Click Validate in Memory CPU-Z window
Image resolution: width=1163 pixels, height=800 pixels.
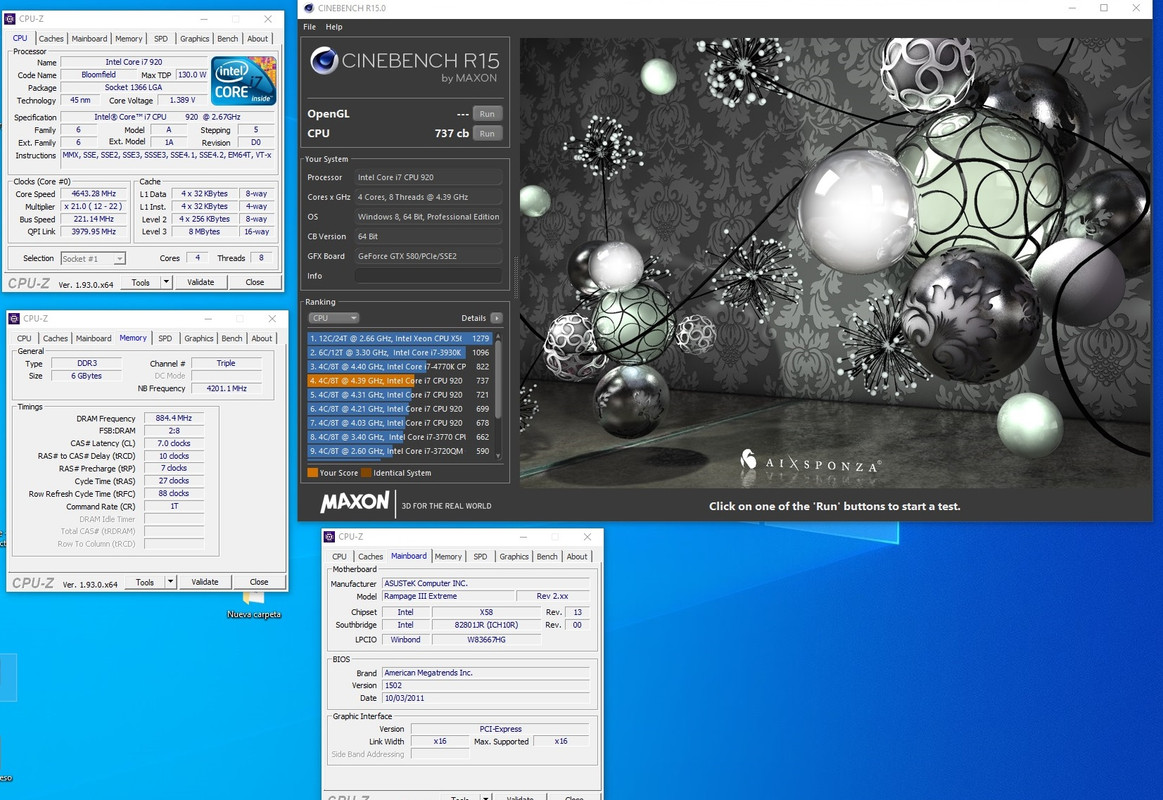(205, 582)
